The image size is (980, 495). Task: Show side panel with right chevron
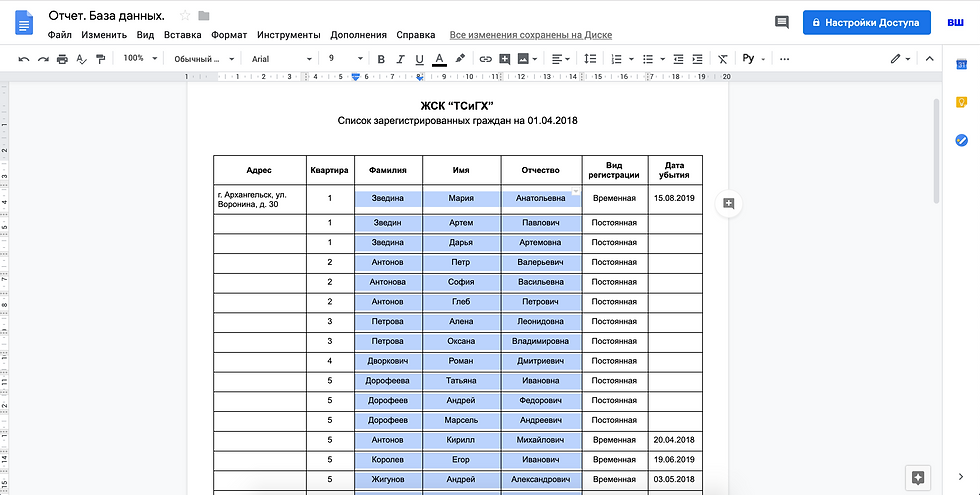(961, 477)
